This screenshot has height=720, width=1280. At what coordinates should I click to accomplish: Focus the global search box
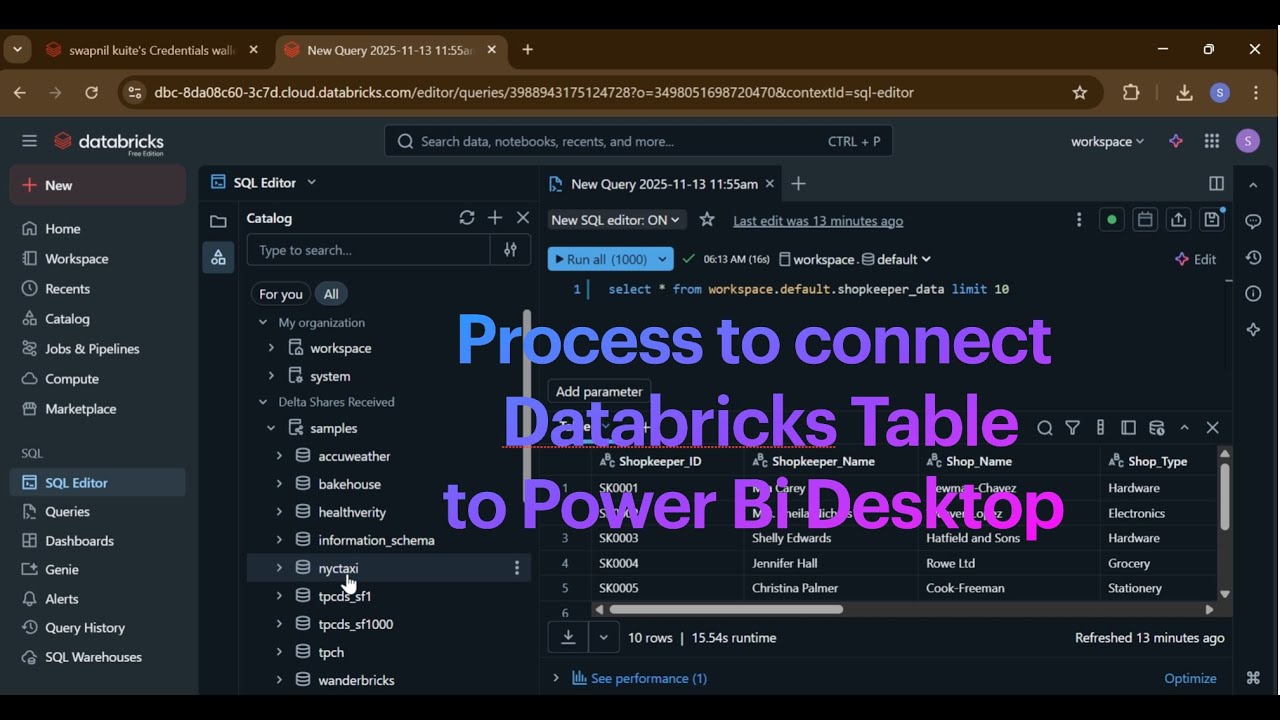click(x=638, y=141)
